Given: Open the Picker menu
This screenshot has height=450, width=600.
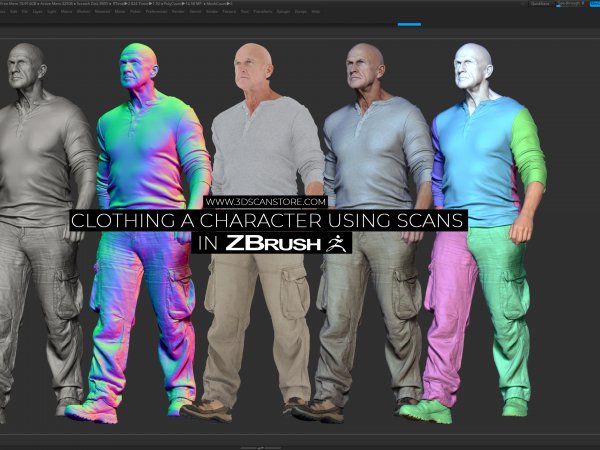Looking at the screenshot, I should pyautogui.click(x=135, y=11).
